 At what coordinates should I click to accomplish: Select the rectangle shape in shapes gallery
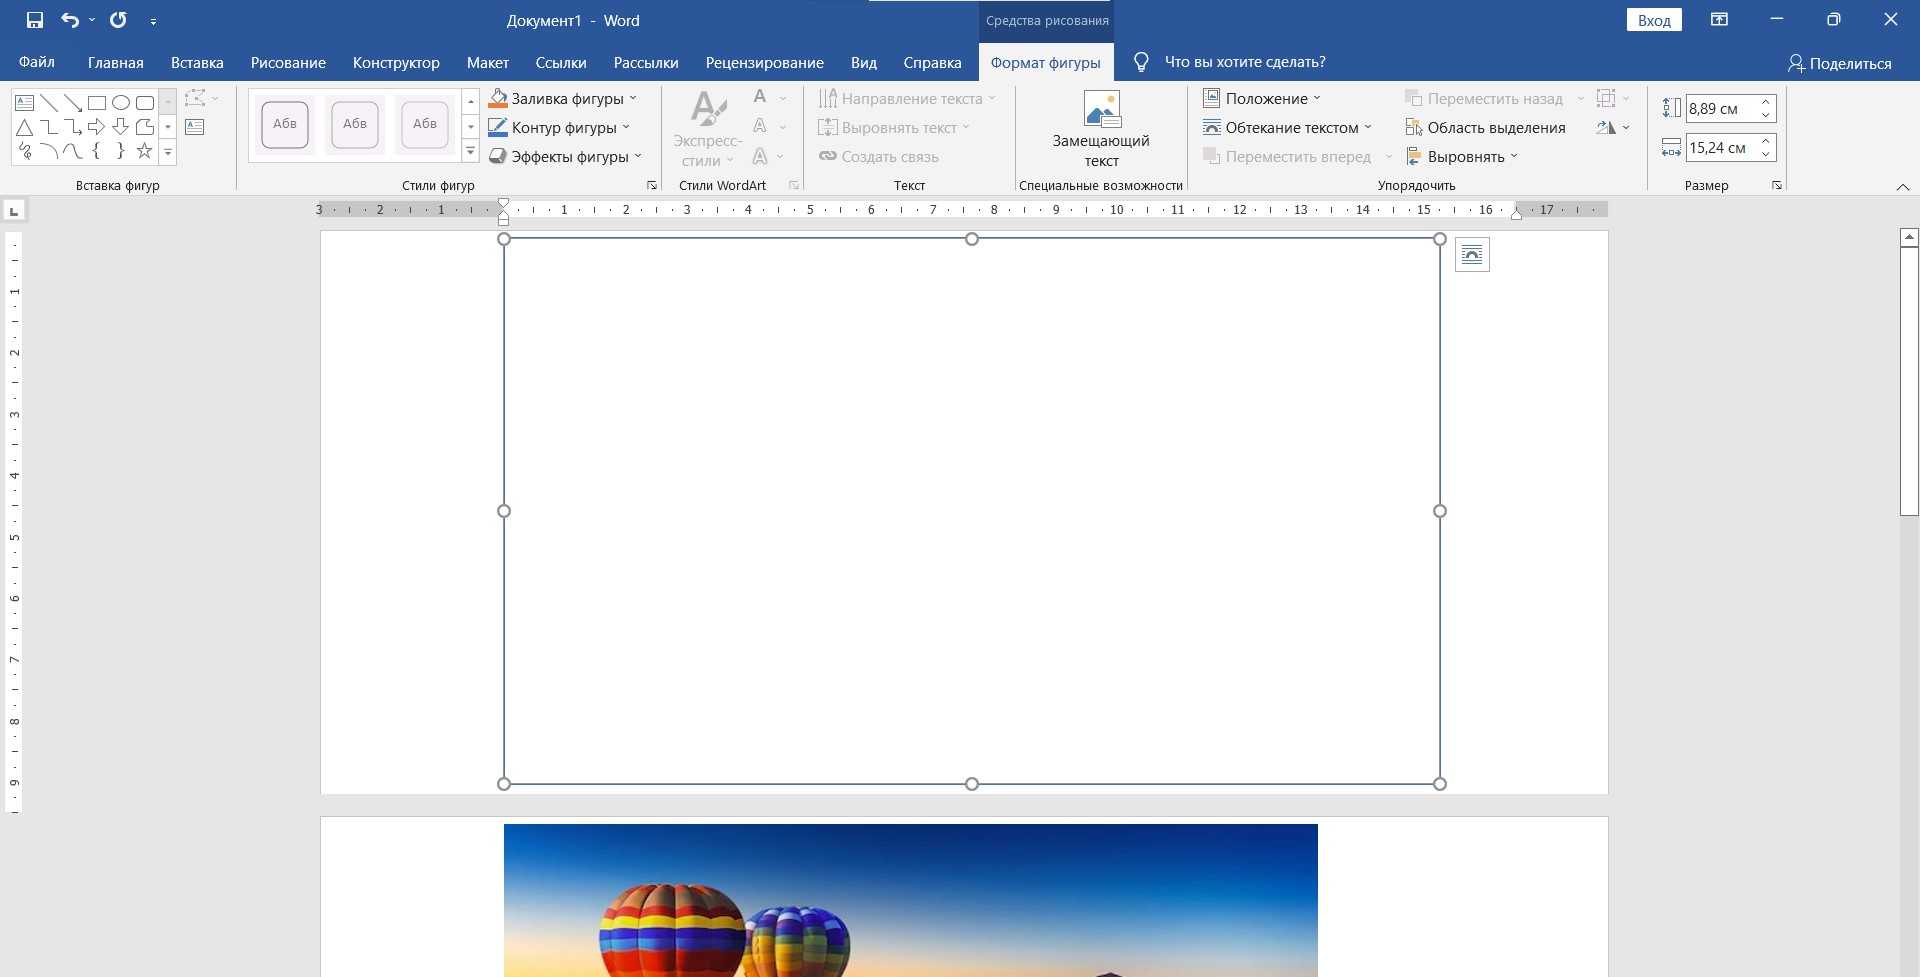[97, 103]
